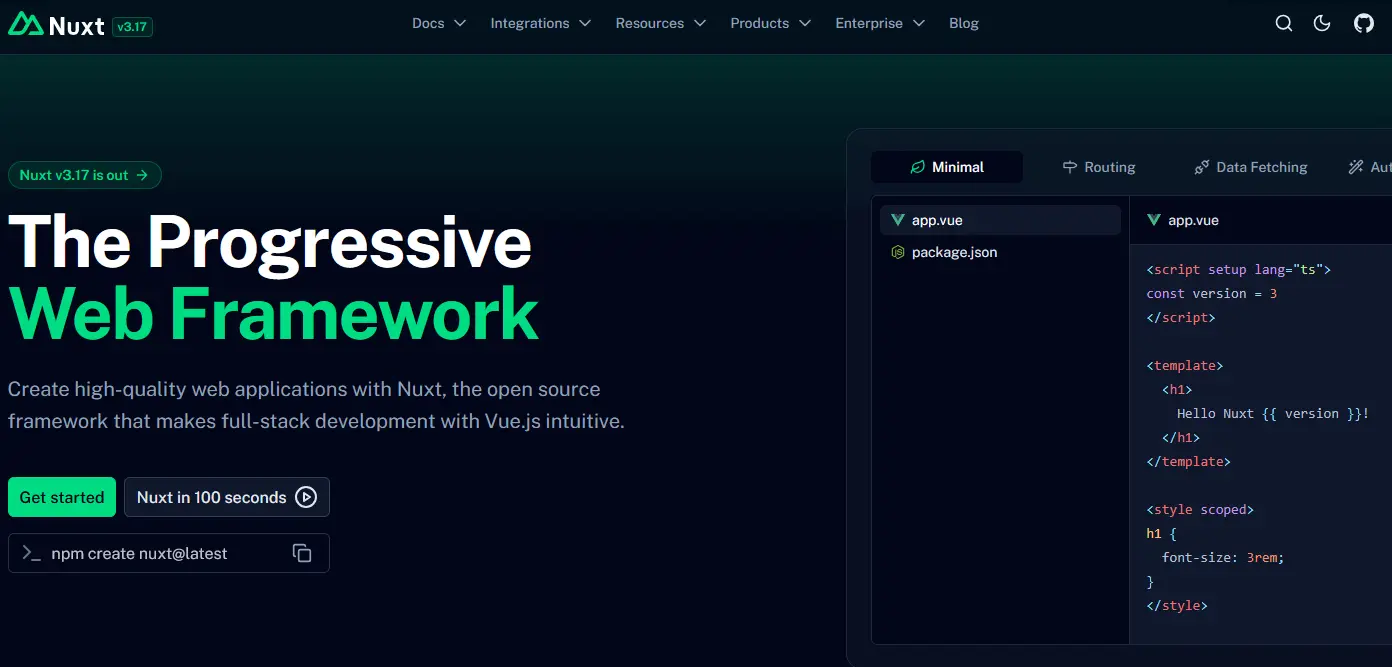This screenshot has height=667, width=1392.
Task: Click the package.json file icon
Action: (x=898, y=252)
